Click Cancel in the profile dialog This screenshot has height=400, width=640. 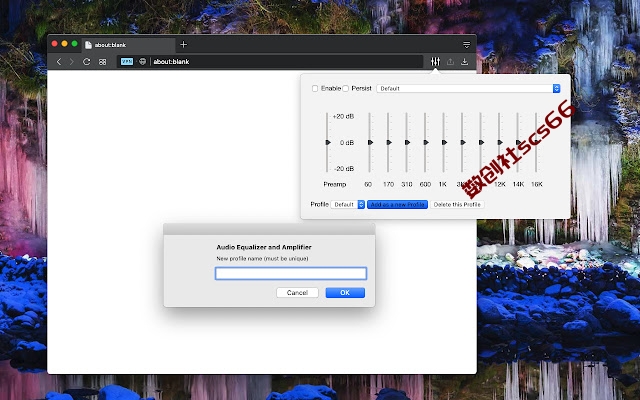coord(297,293)
